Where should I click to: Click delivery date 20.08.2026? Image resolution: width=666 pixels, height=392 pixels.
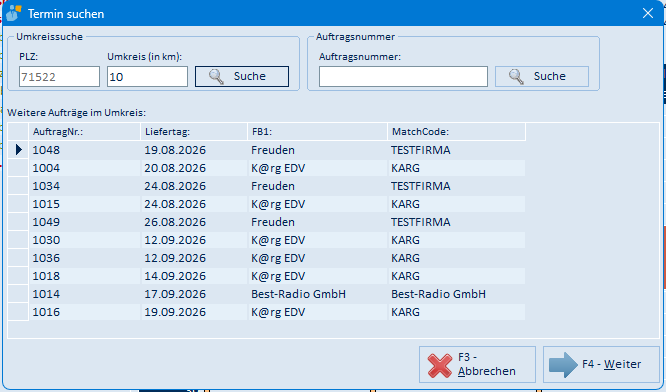click(x=175, y=168)
